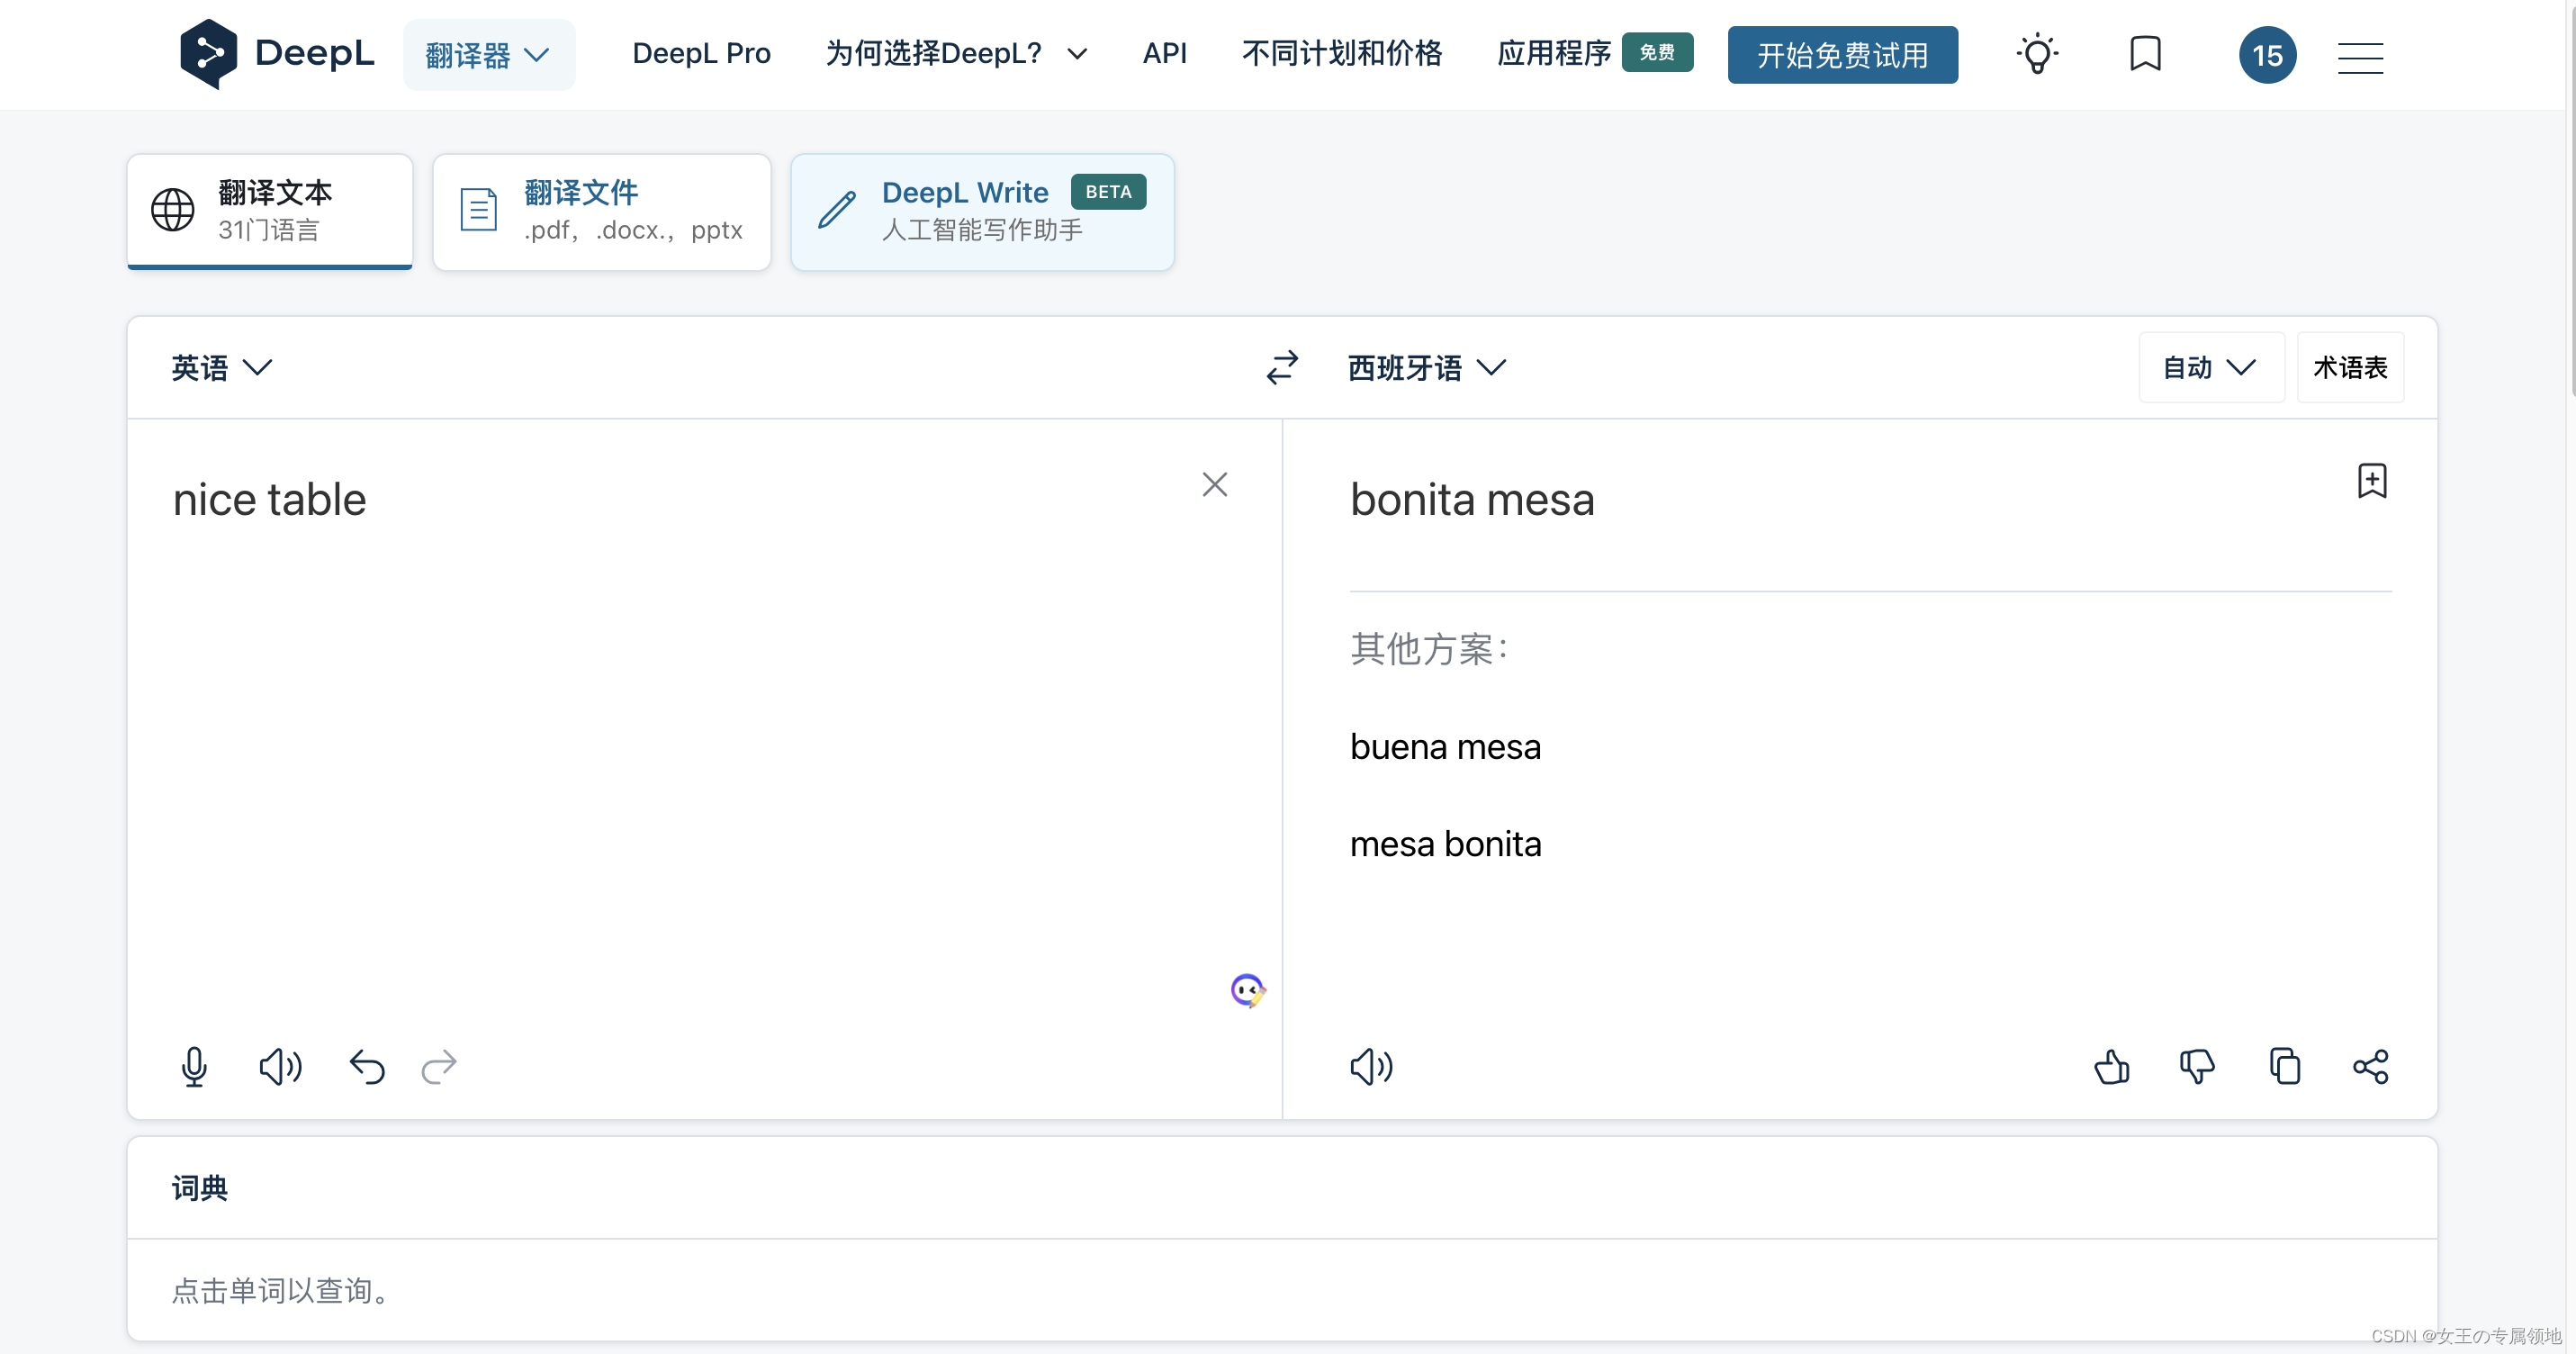Toggle light bulb appearance icon
This screenshot has height=1354, width=2576.
tap(2037, 54)
